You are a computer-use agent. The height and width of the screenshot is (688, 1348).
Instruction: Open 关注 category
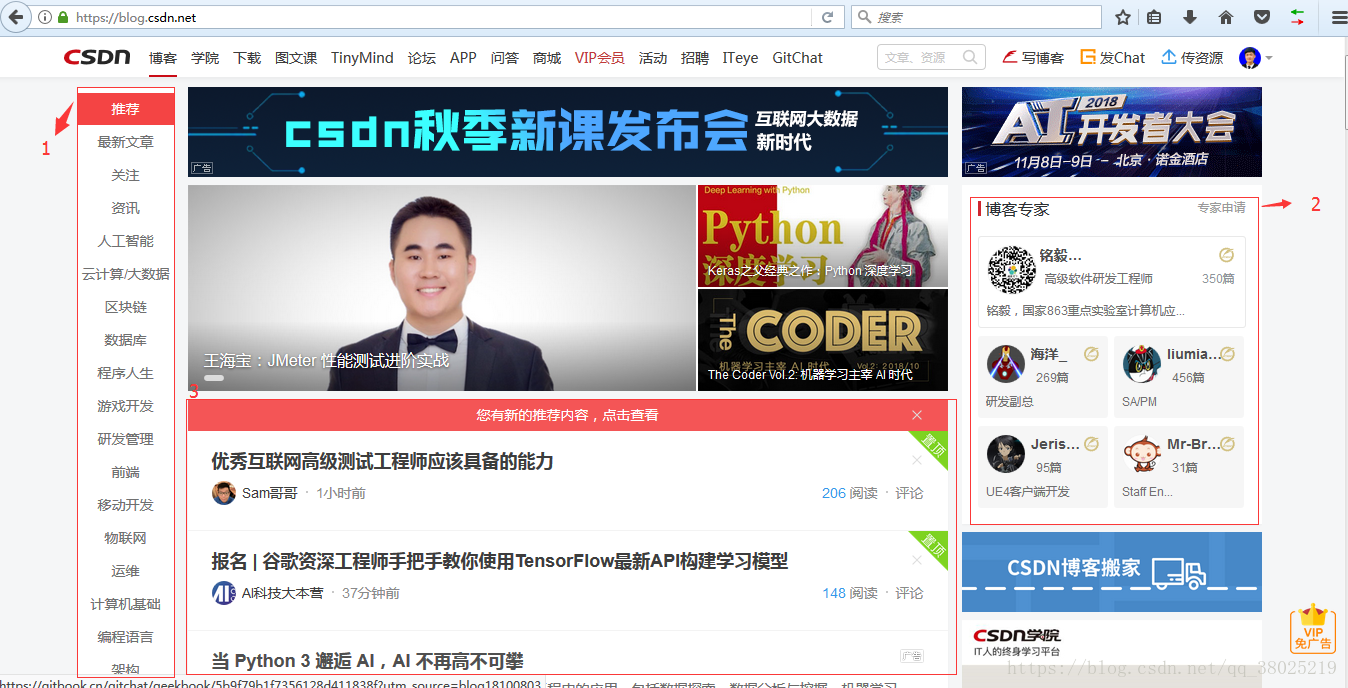[126, 175]
